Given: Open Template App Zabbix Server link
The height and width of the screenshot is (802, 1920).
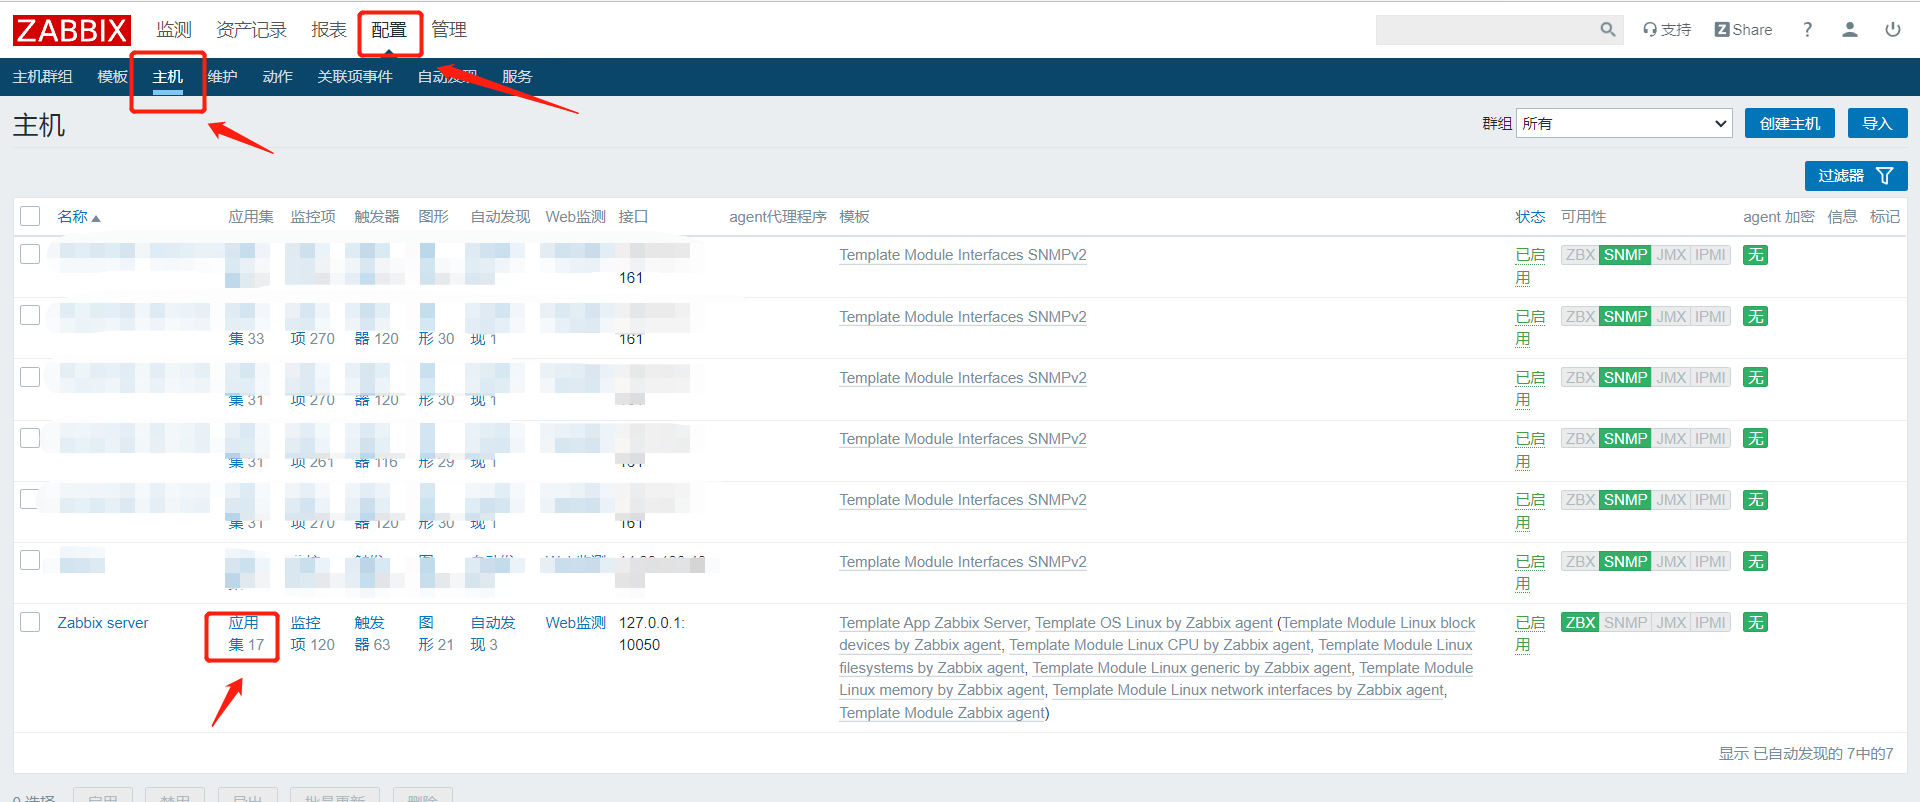Looking at the screenshot, I should (933, 622).
